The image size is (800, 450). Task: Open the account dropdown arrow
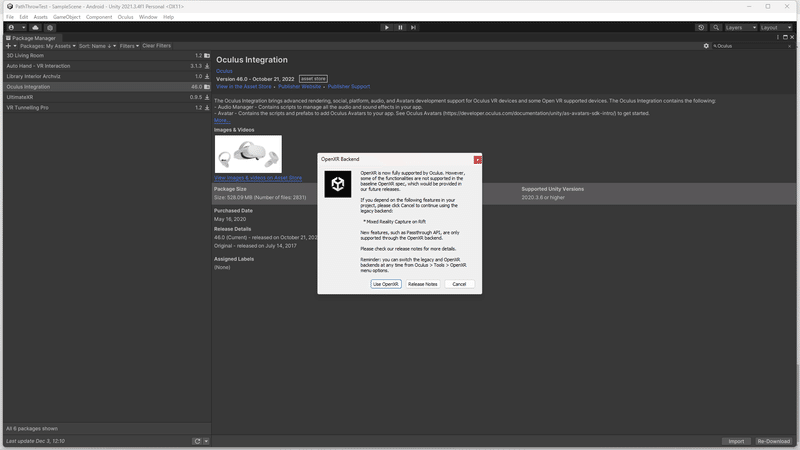pyautogui.click(x=23, y=28)
